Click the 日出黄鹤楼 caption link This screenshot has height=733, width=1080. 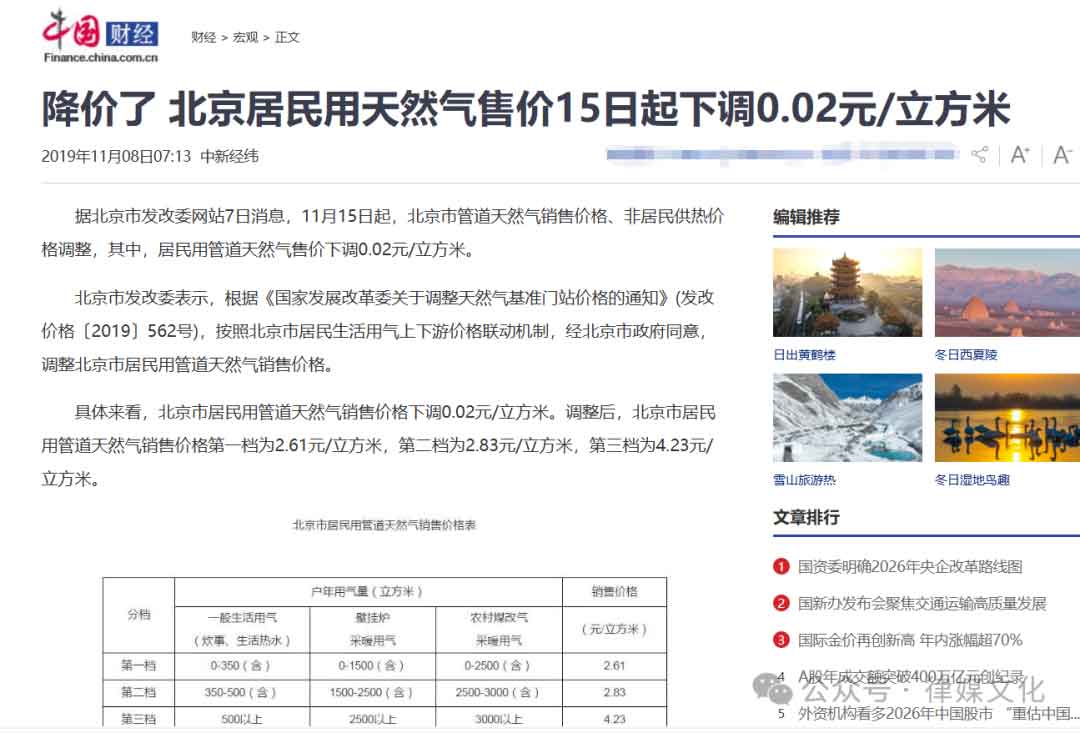tap(804, 355)
